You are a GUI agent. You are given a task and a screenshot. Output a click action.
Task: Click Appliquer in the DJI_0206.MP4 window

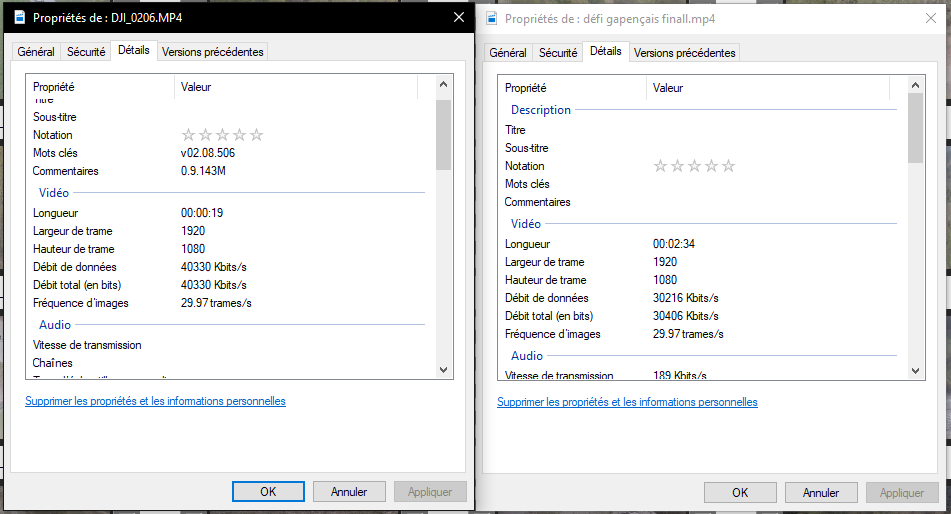pos(430,492)
